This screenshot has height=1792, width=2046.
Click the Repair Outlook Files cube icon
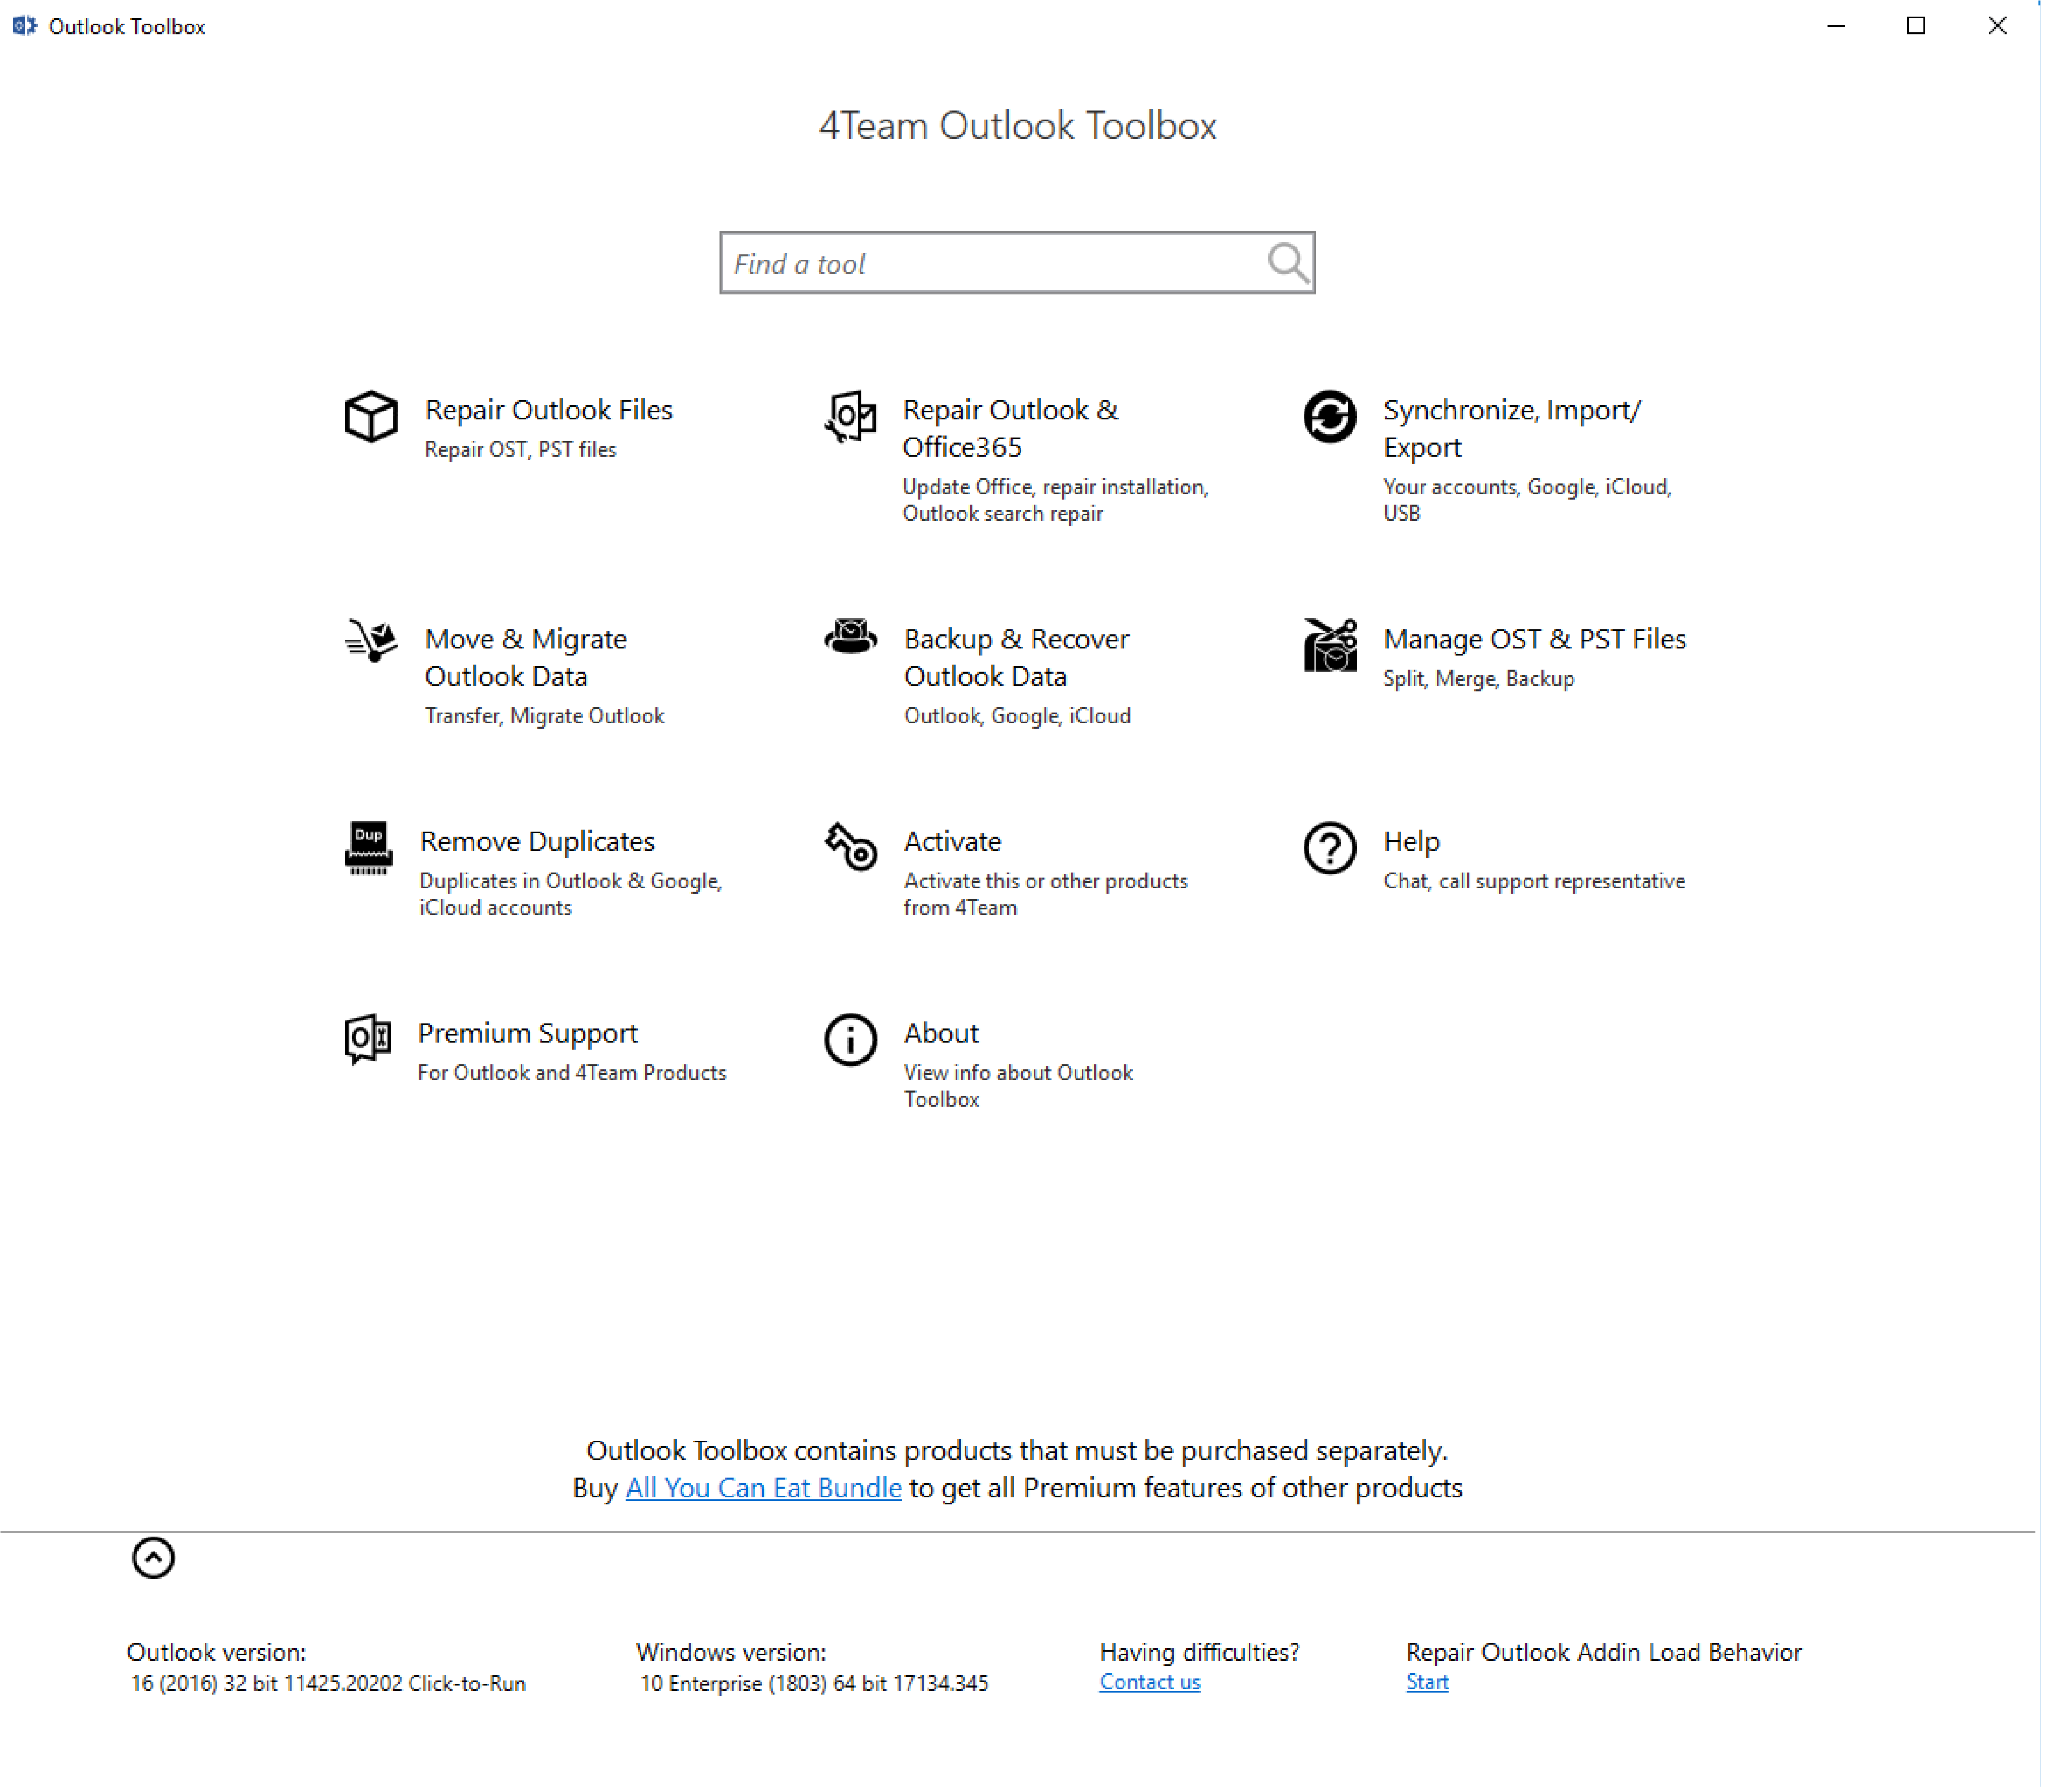tap(371, 416)
